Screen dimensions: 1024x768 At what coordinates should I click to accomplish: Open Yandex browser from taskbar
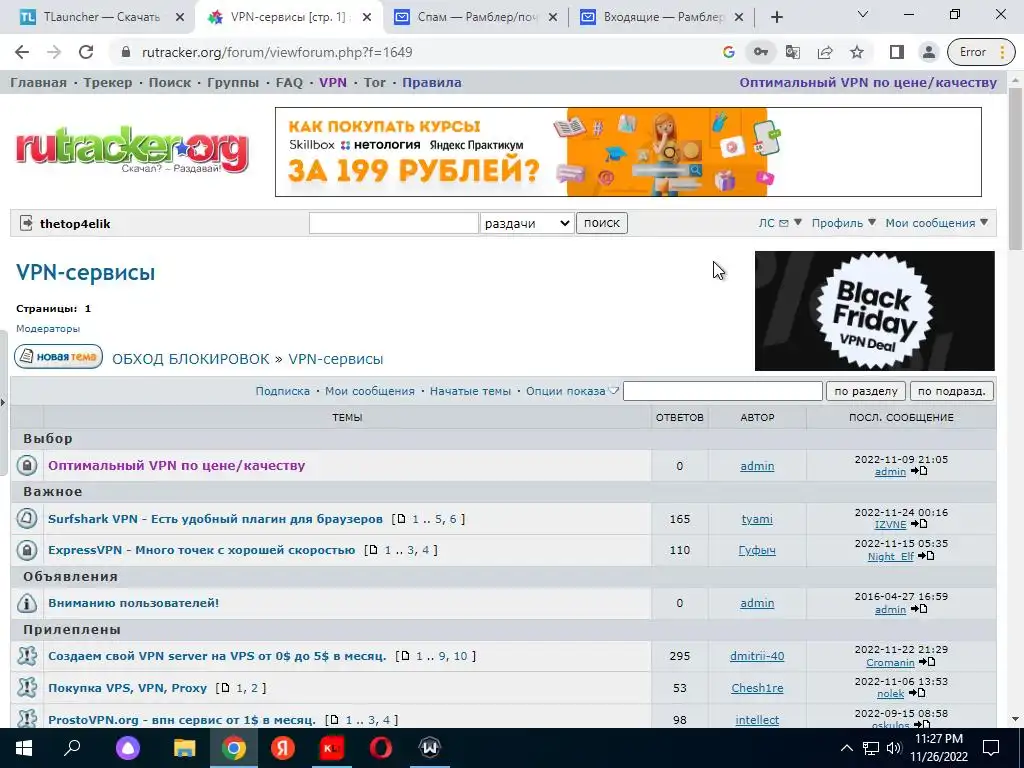point(283,748)
